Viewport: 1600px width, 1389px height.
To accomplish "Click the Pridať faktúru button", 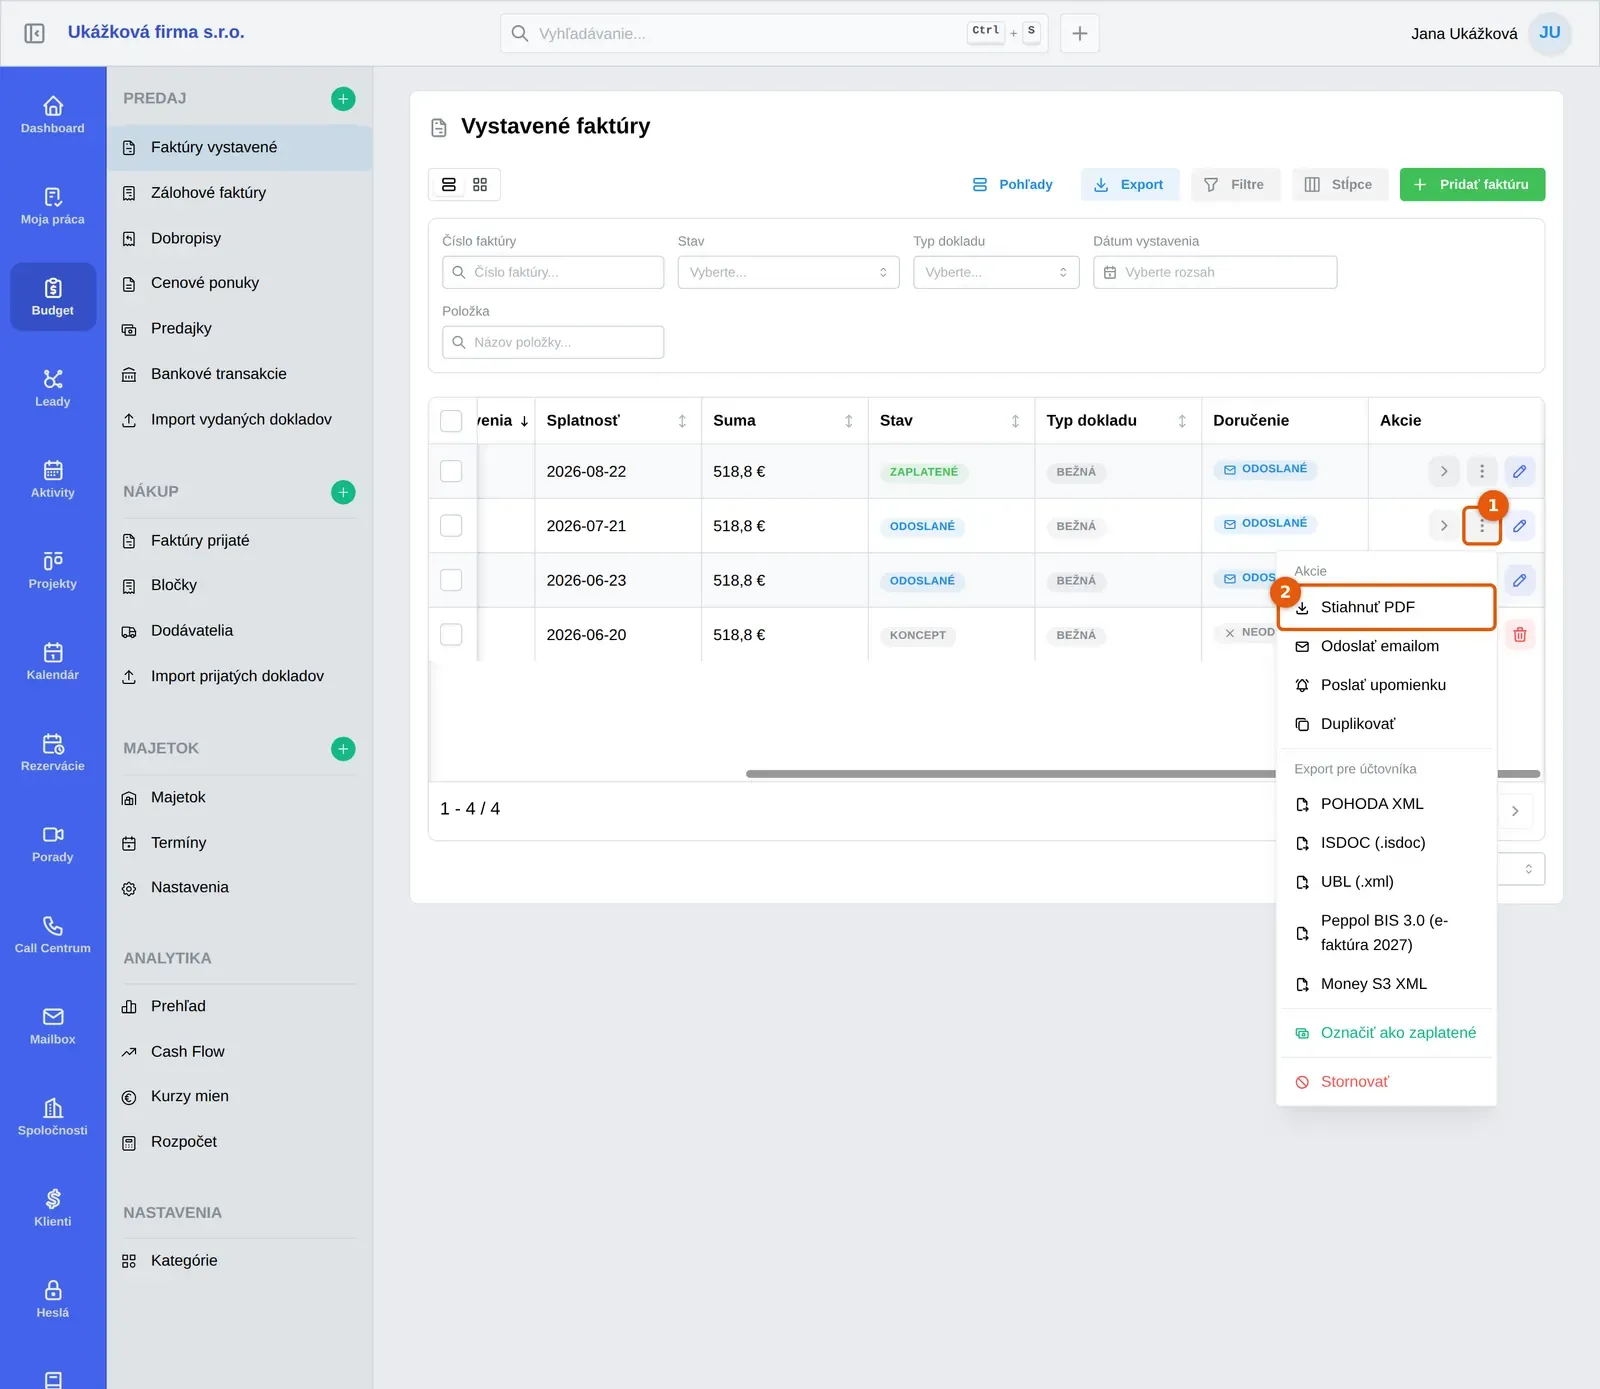I will (1472, 185).
